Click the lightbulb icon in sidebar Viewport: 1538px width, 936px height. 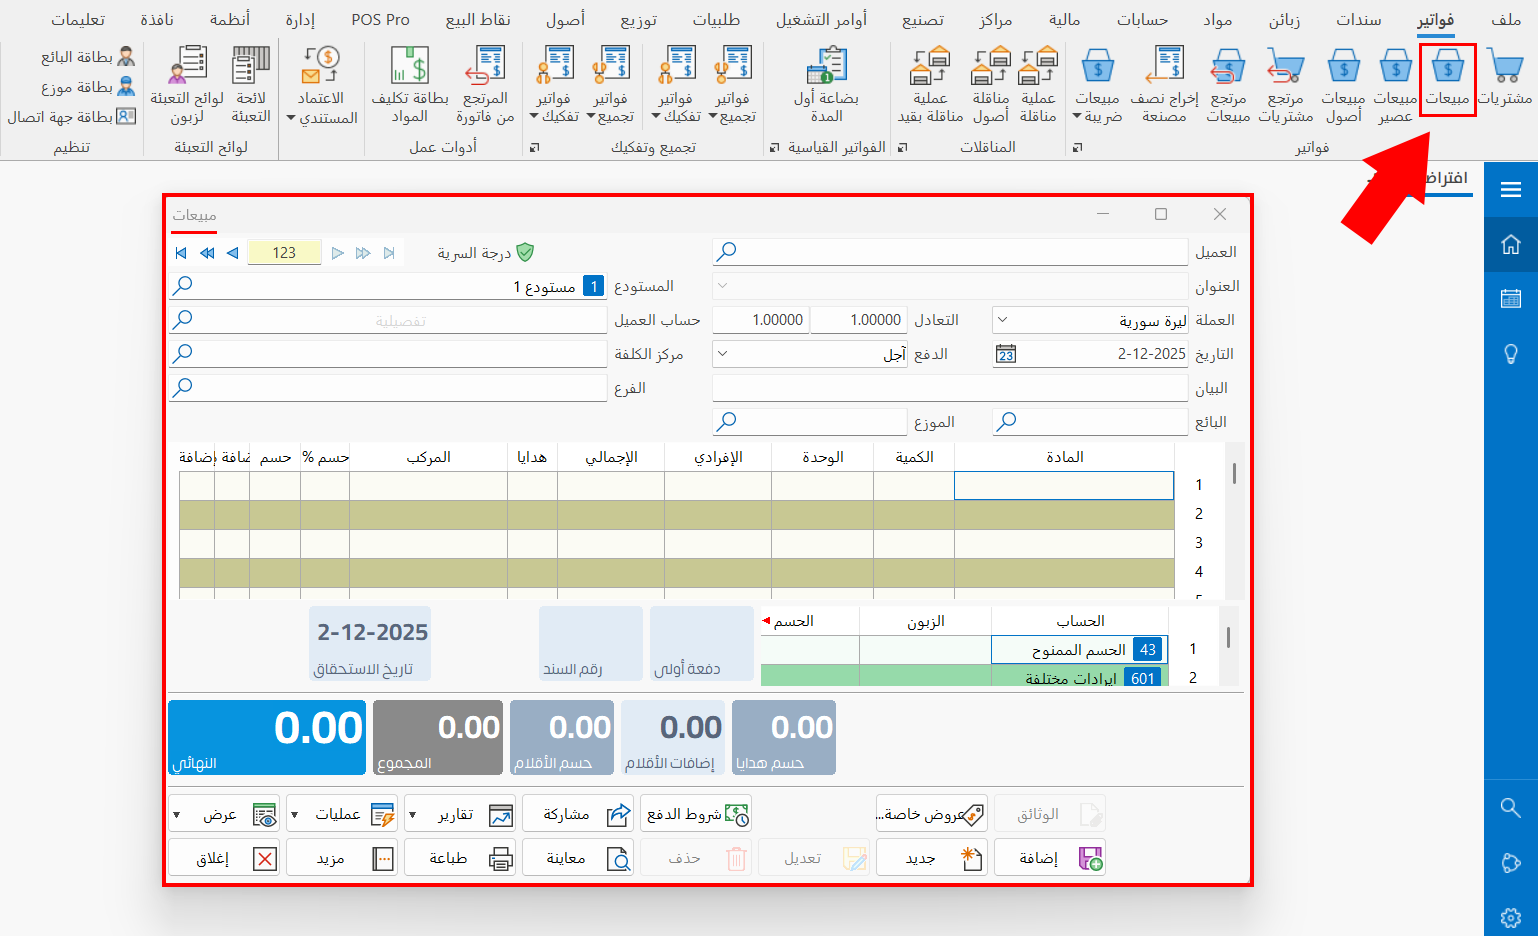[x=1510, y=354]
